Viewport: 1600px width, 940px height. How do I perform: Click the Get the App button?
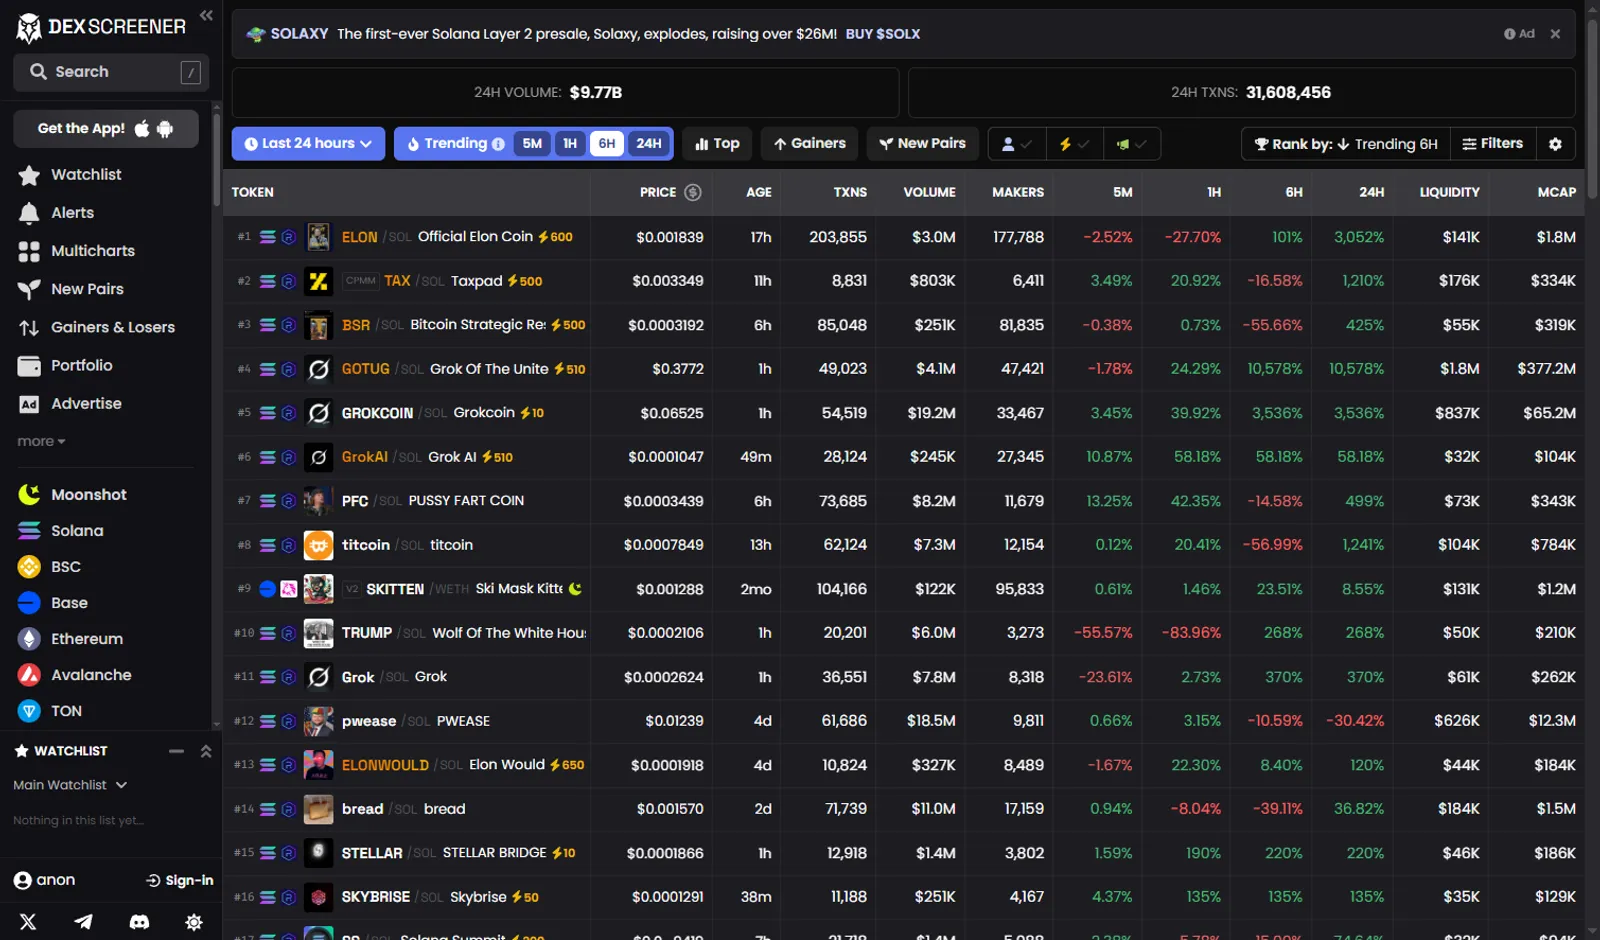pyautogui.click(x=106, y=129)
